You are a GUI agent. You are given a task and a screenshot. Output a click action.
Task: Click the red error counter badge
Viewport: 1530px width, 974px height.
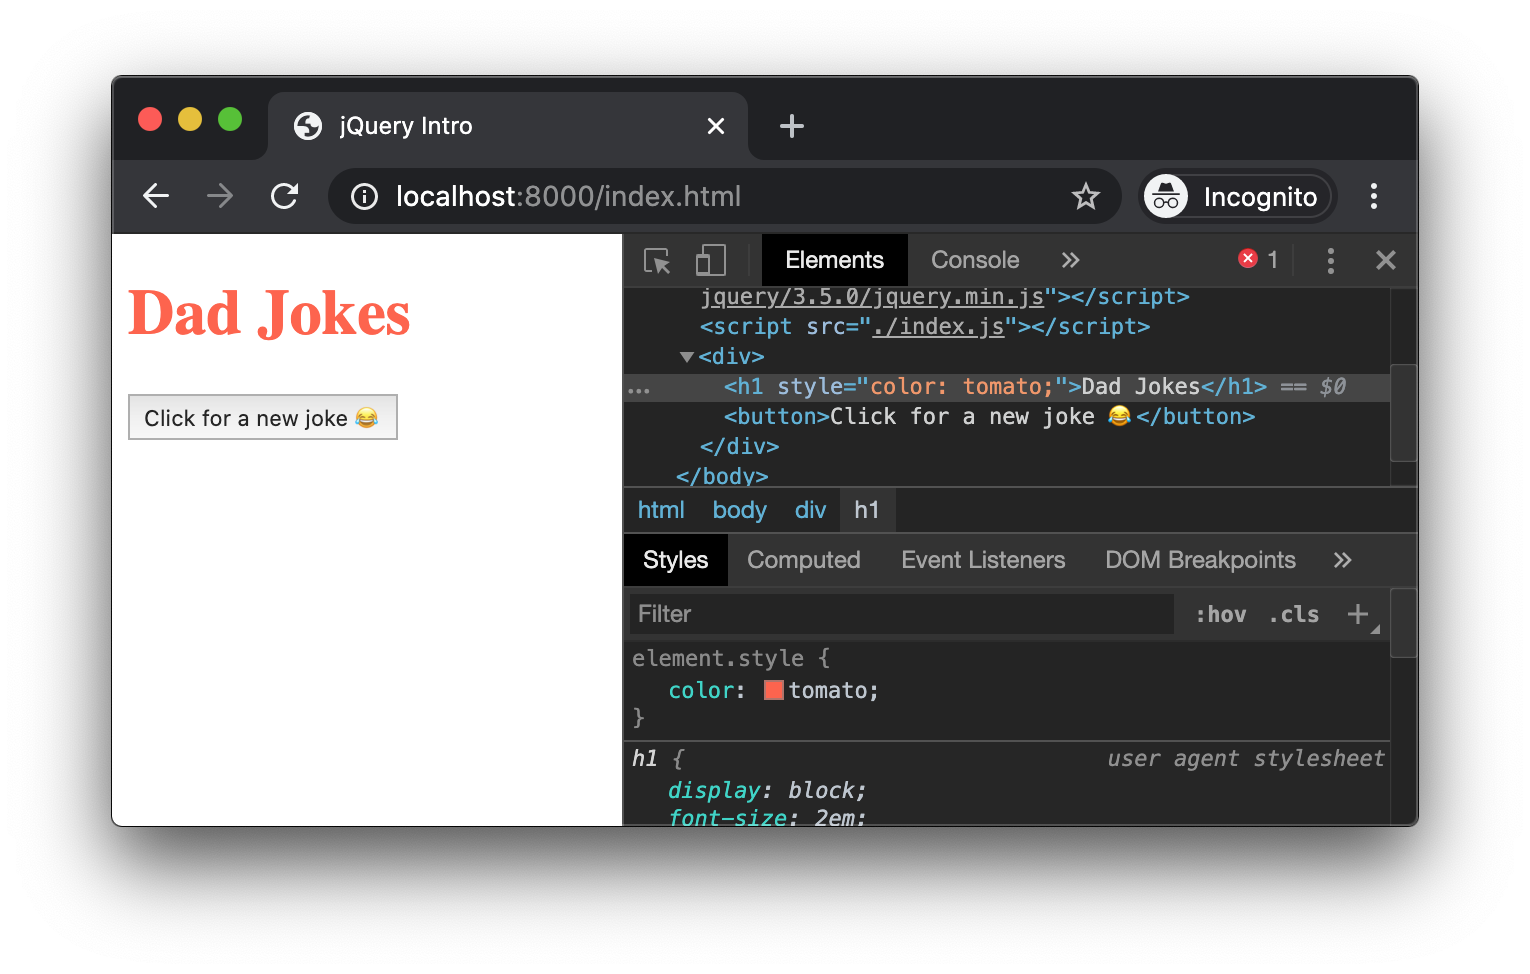click(x=1248, y=258)
